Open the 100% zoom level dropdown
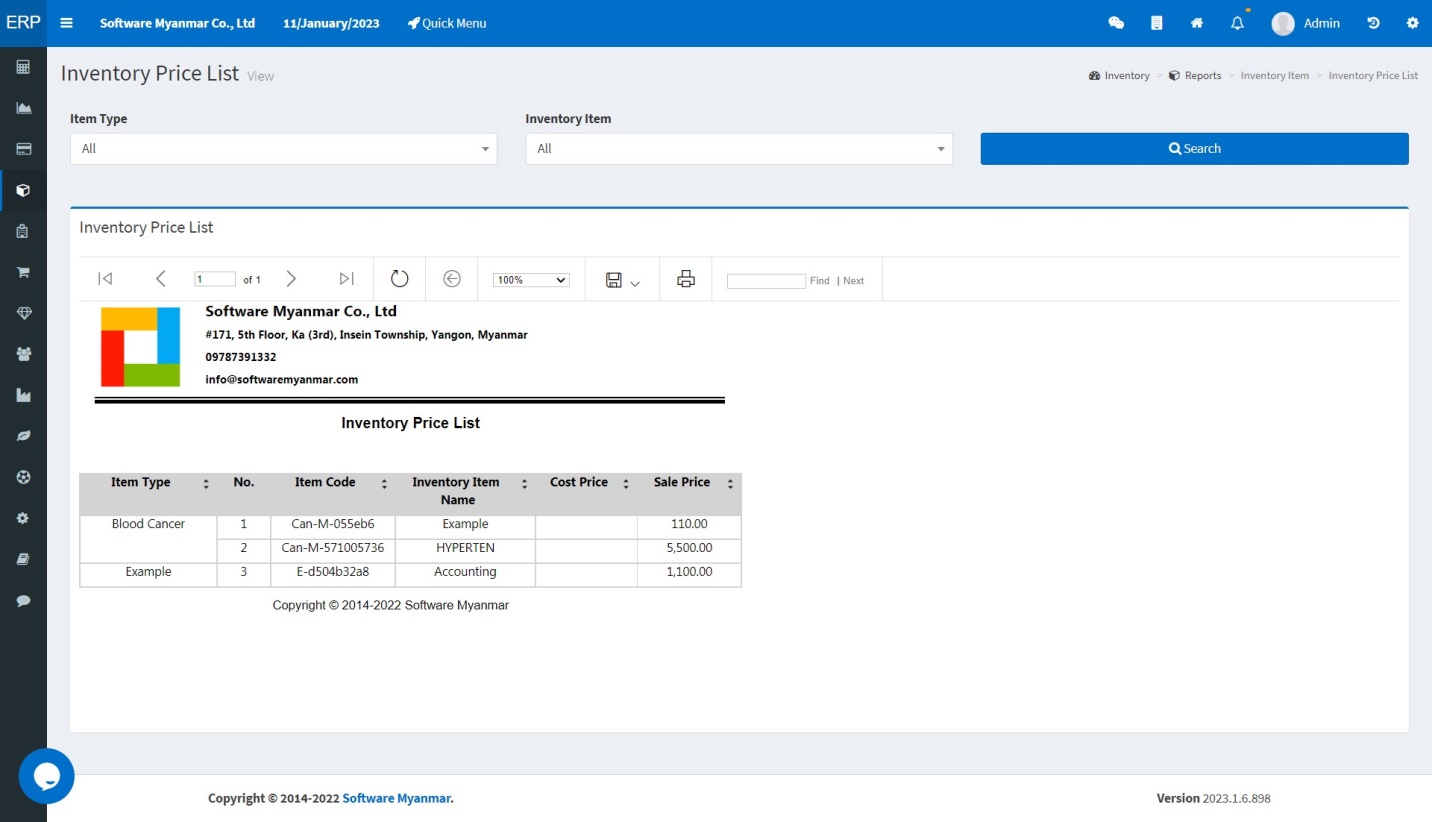Viewport: 1432px width, 822px height. [531, 280]
